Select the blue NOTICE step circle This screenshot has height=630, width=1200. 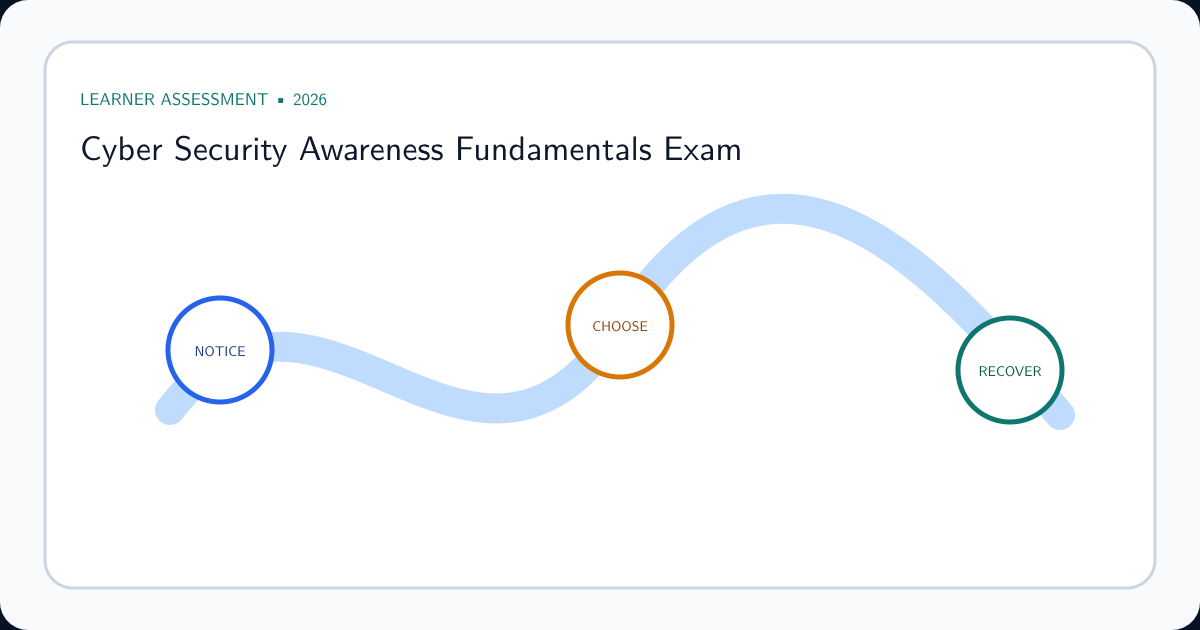220,351
